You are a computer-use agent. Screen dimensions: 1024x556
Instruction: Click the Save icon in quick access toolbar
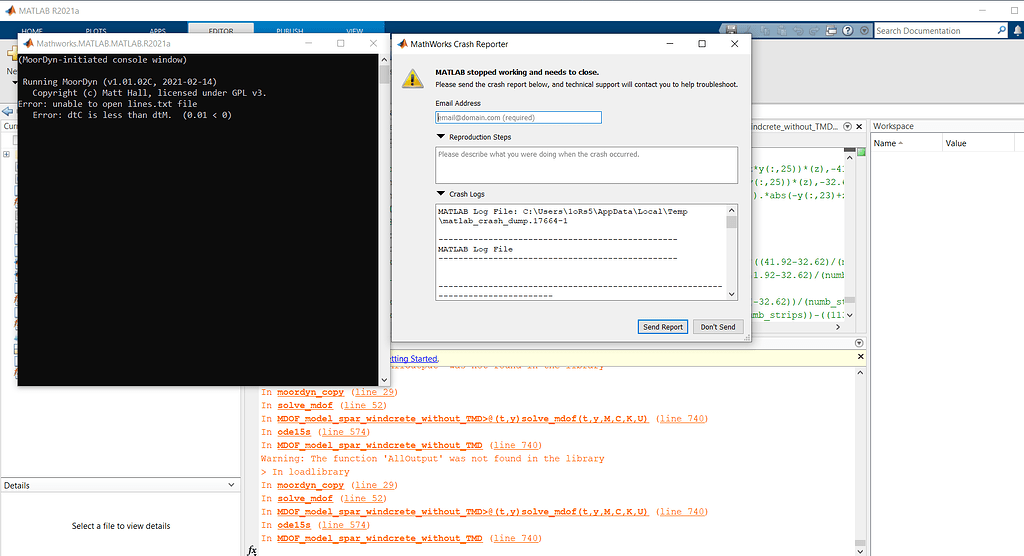731,30
